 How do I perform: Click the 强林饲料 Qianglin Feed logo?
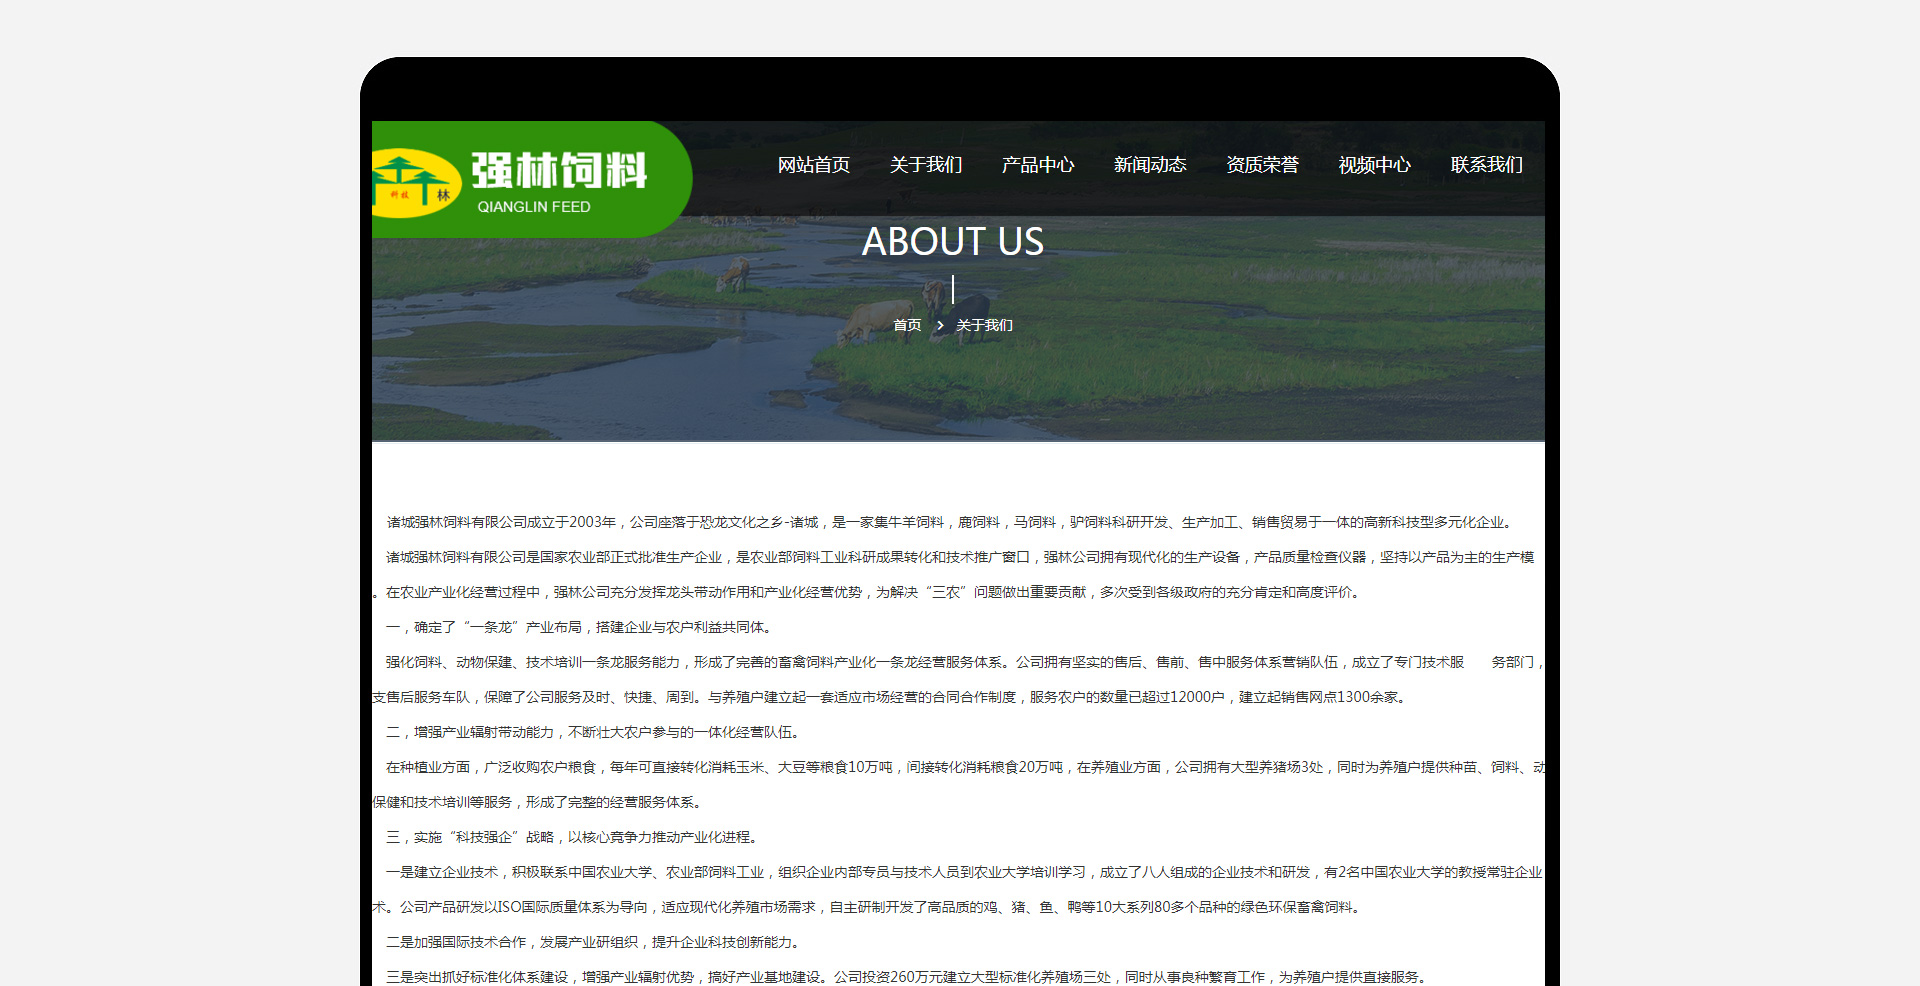pyautogui.click(x=531, y=179)
